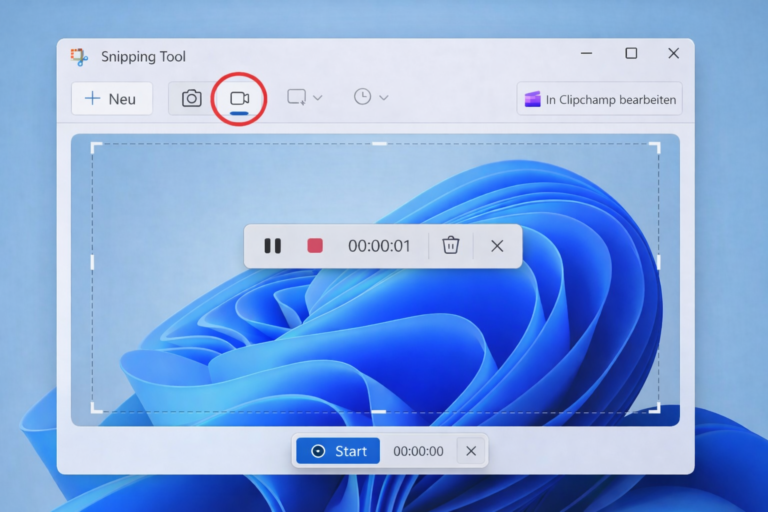Pause the ongoing screen recording

[x=272, y=246]
